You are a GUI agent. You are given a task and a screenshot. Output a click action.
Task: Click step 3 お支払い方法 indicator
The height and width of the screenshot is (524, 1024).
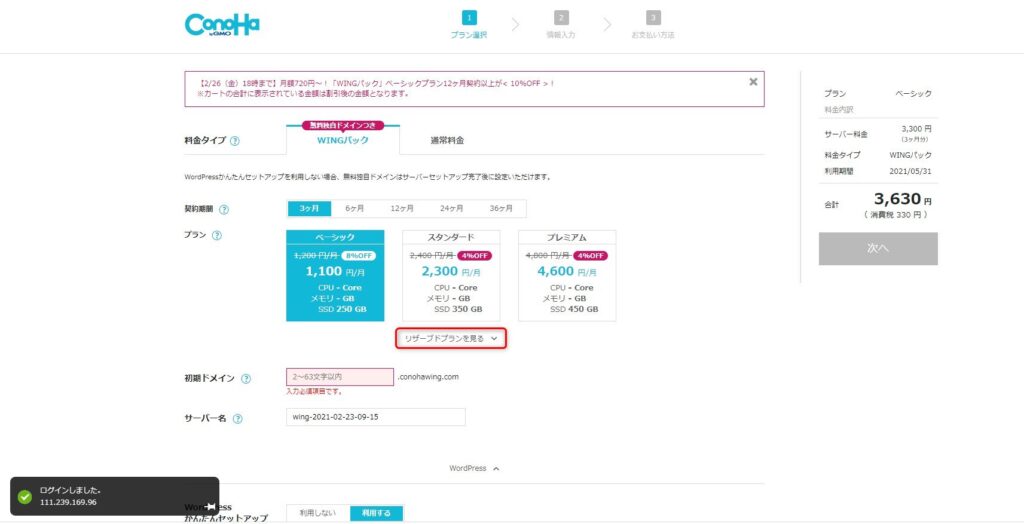point(652,25)
